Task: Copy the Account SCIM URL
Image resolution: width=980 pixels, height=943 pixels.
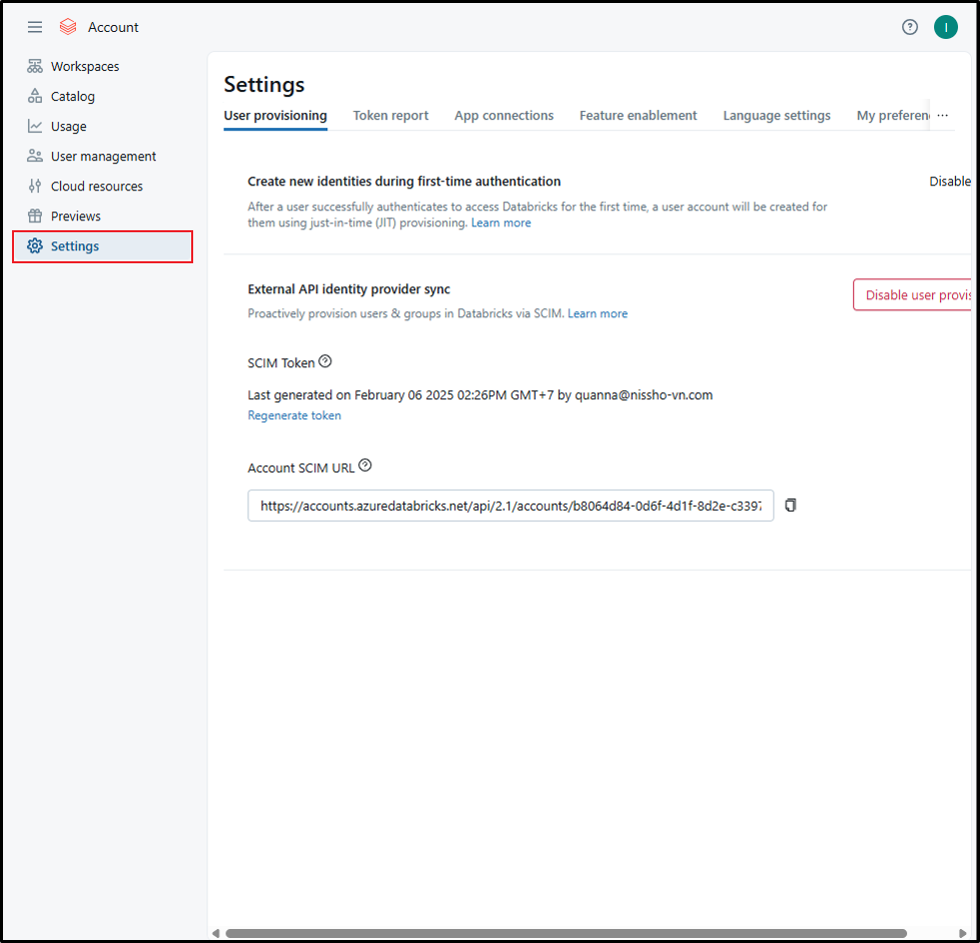Action: pyautogui.click(x=790, y=506)
